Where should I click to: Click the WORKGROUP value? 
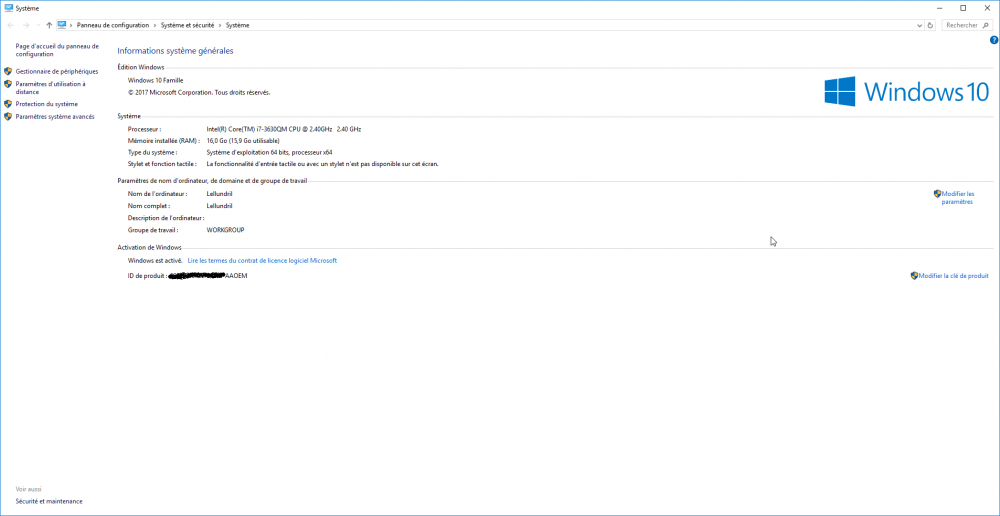coord(225,230)
